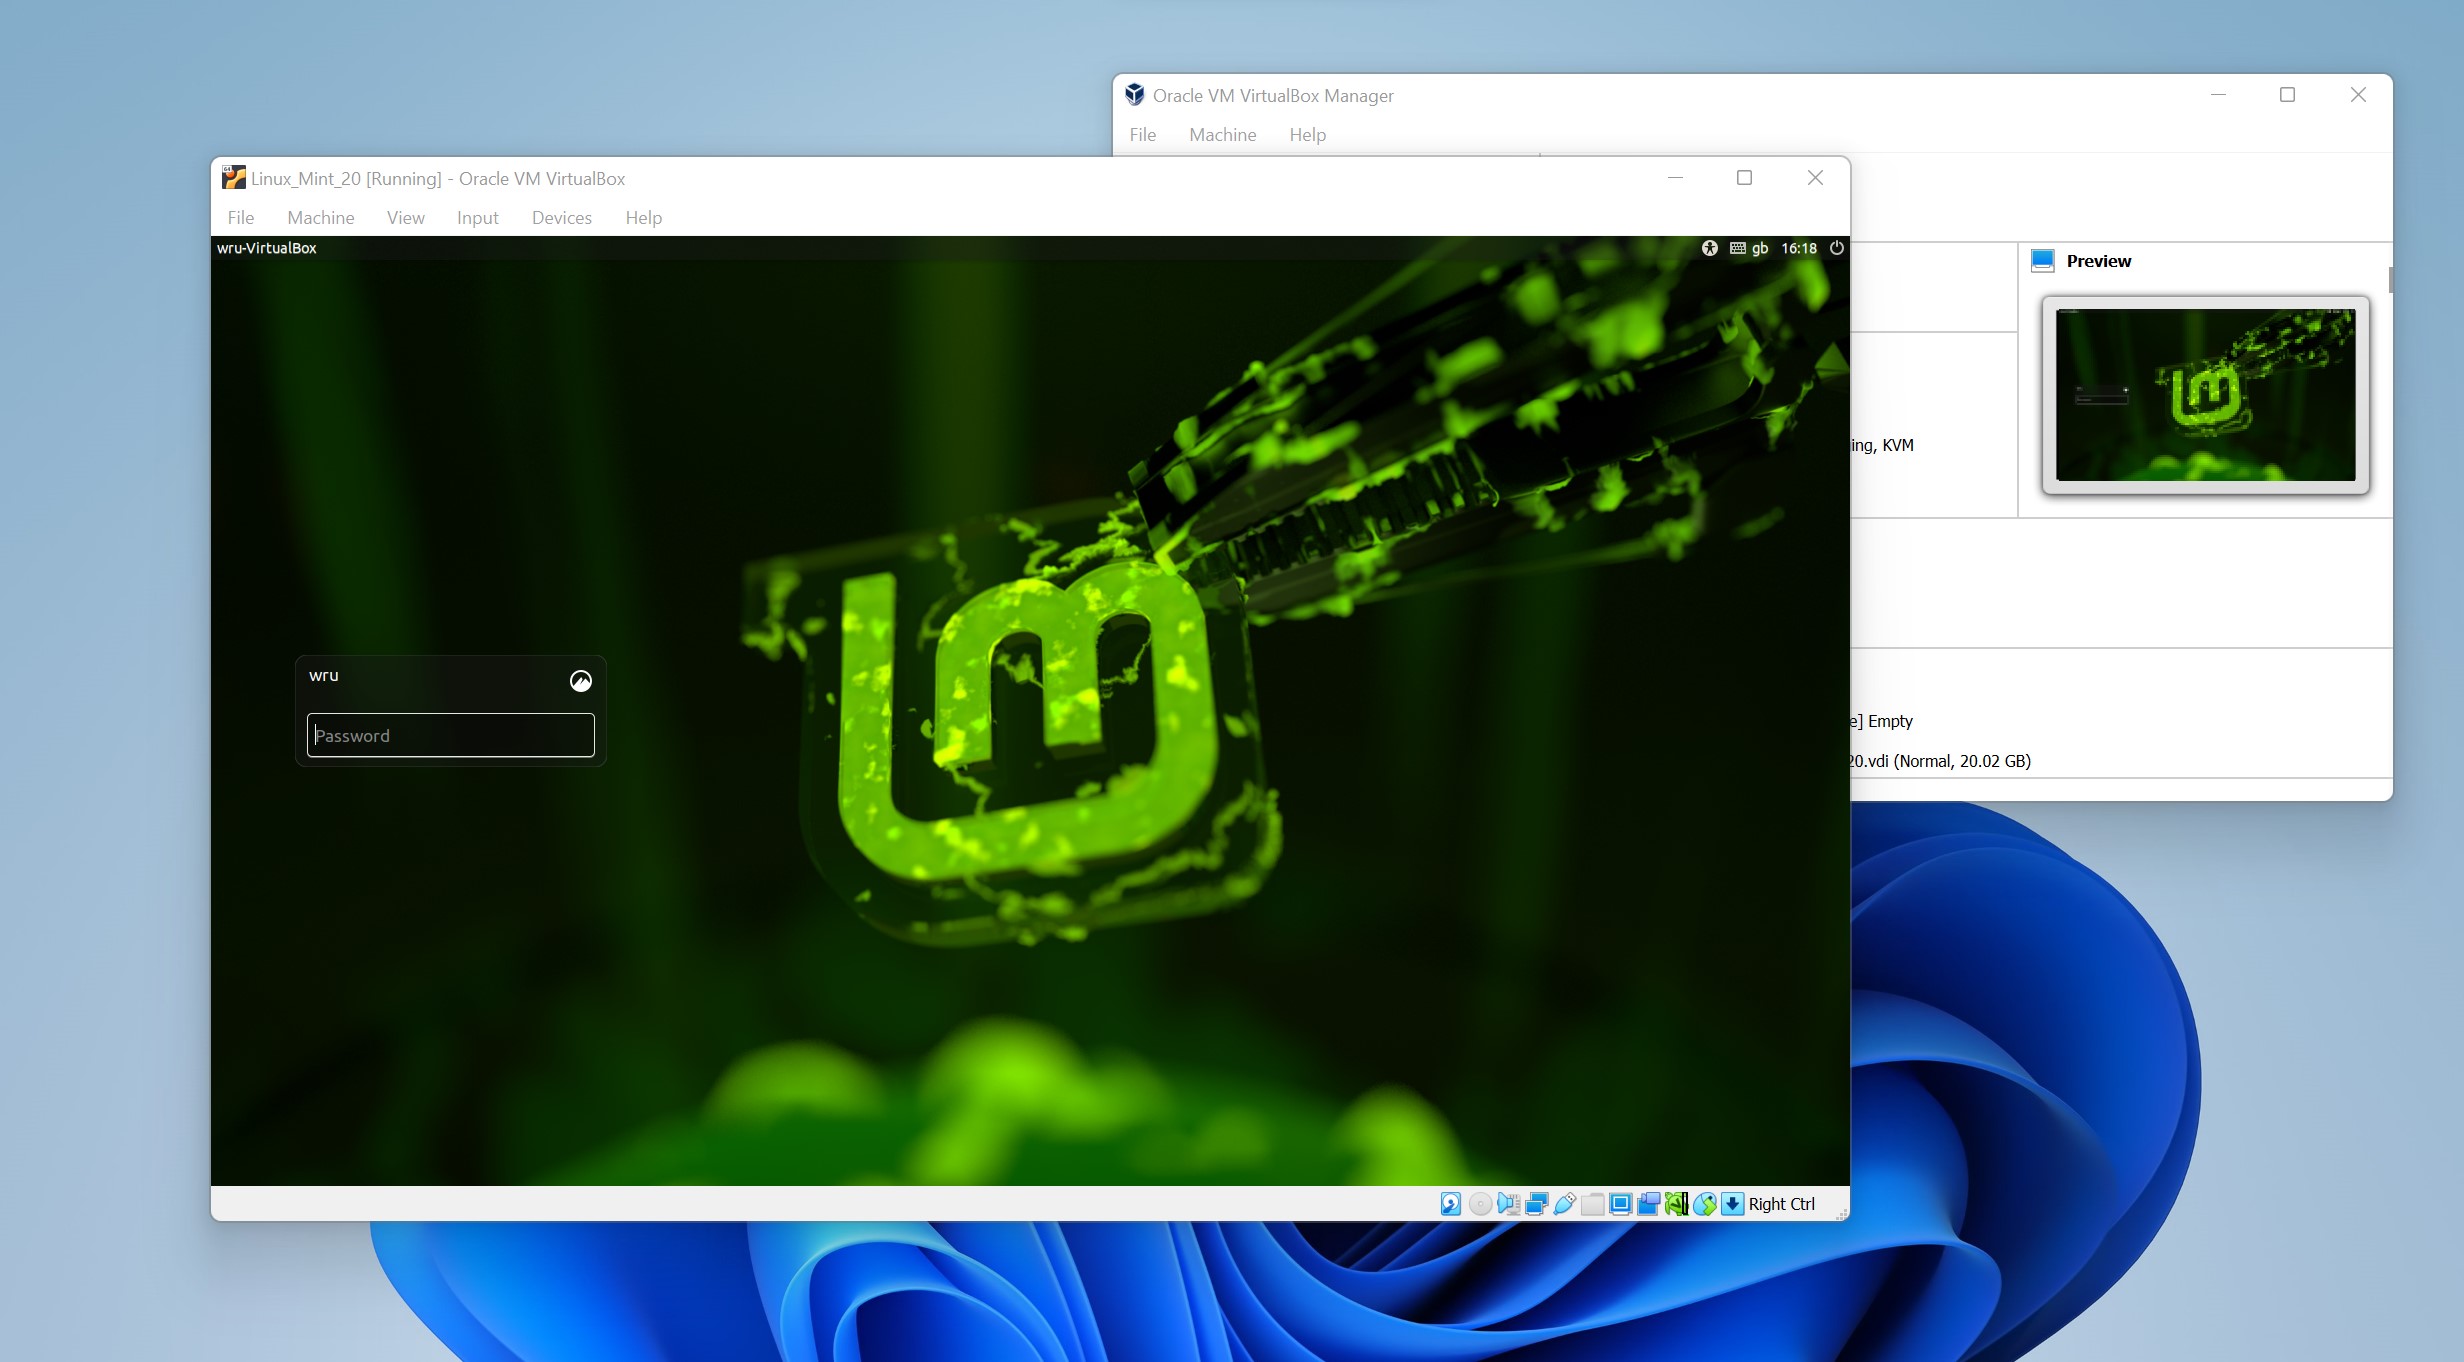This screenshot has height=1362, width=2464.
Task: Open the 'gb' keyboard layout indicator
Action: [1758, 248]
